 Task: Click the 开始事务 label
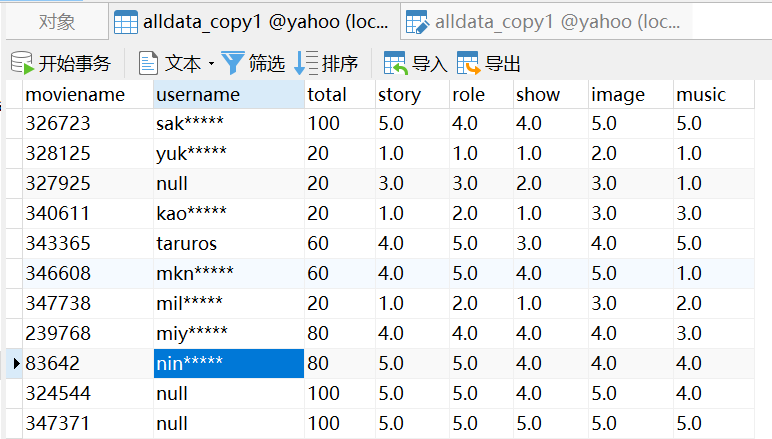(x=75, y=63)
